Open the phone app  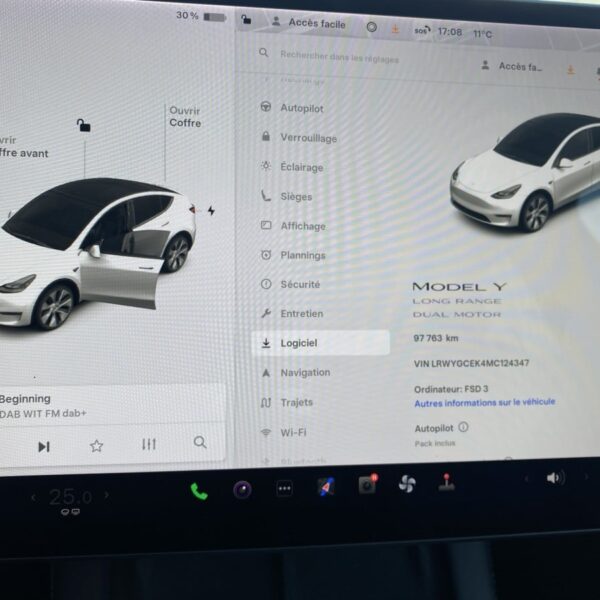coord(199,491)
